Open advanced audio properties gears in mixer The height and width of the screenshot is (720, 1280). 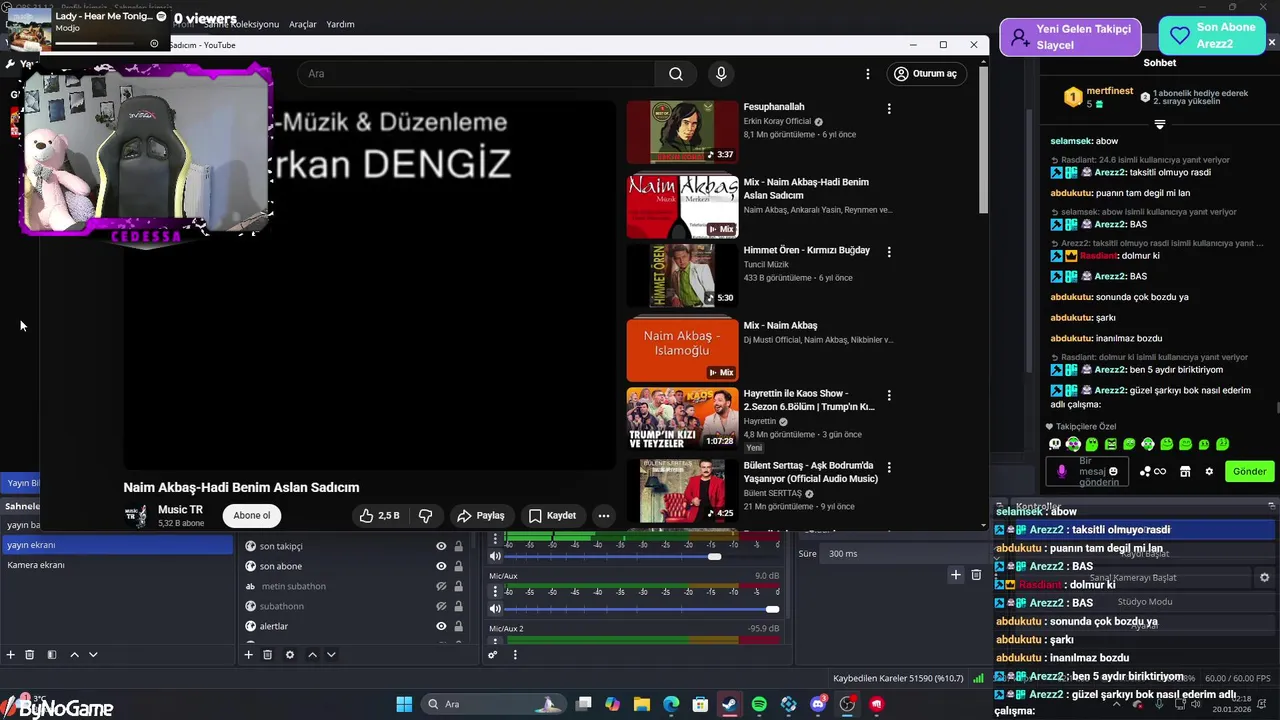point(492,655)
